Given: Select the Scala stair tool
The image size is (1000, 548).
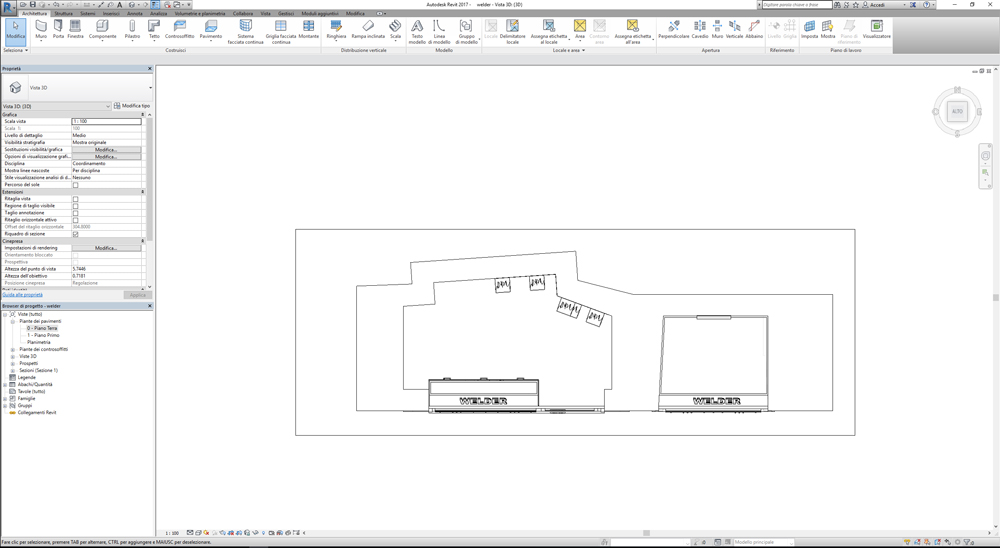Looking at the screenshot, I should point(395,29).
